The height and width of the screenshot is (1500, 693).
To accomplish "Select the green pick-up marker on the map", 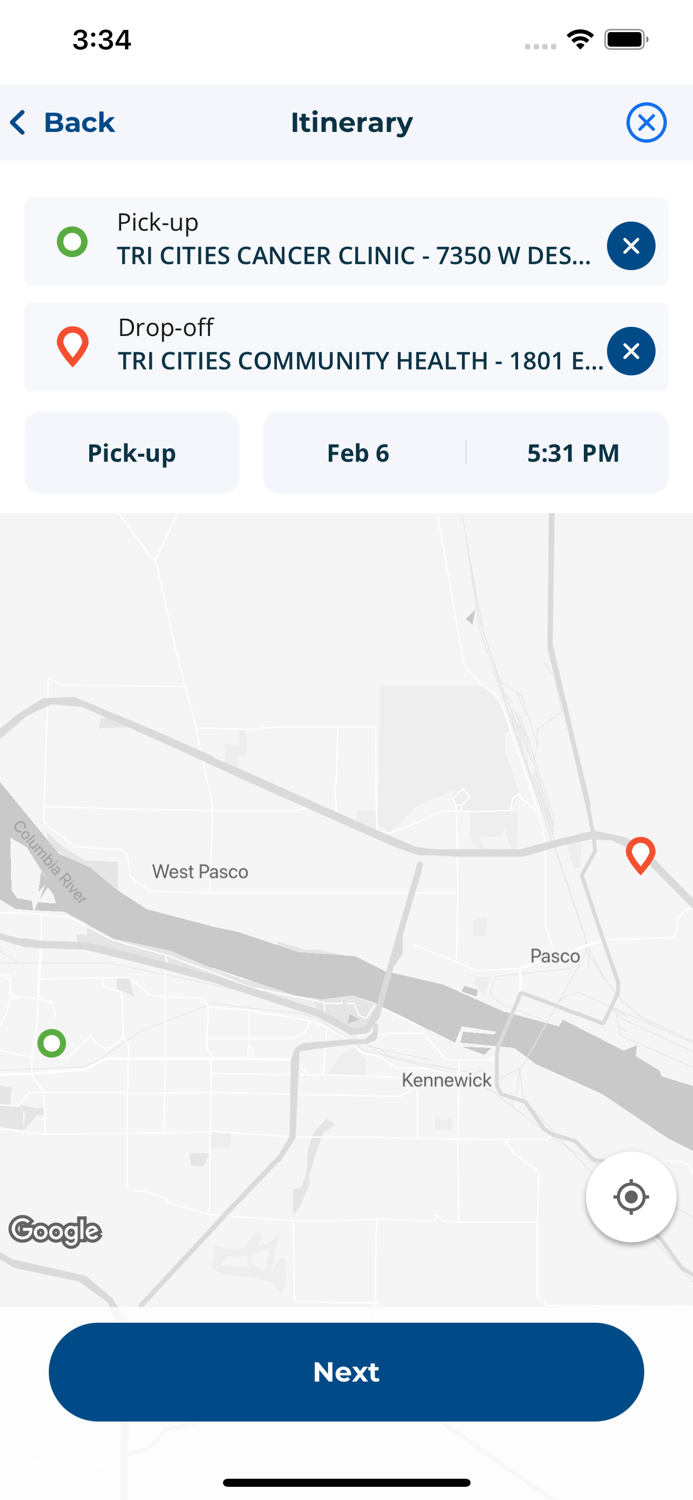I will coord(52,1043).
